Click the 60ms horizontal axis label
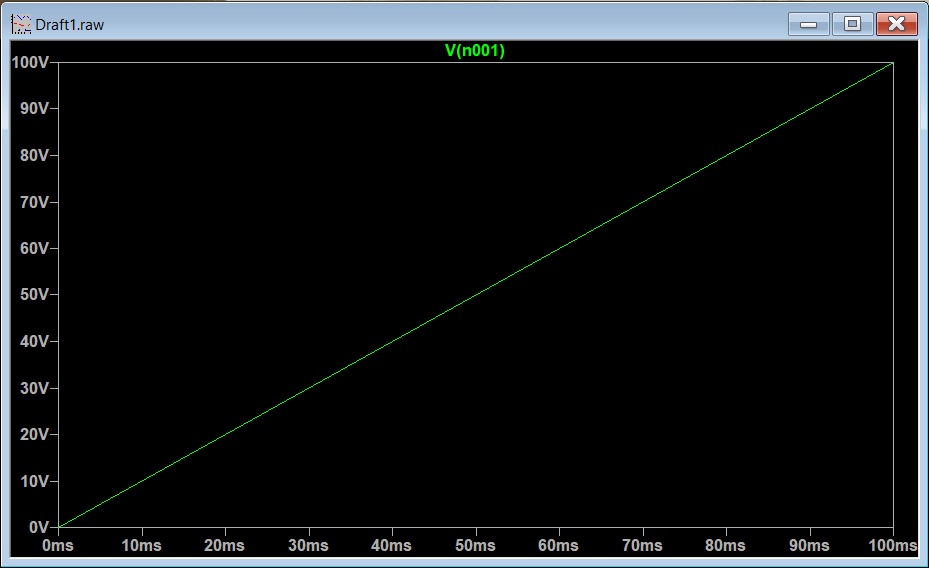This screenshot has width=929, height=568. [558, 545]
